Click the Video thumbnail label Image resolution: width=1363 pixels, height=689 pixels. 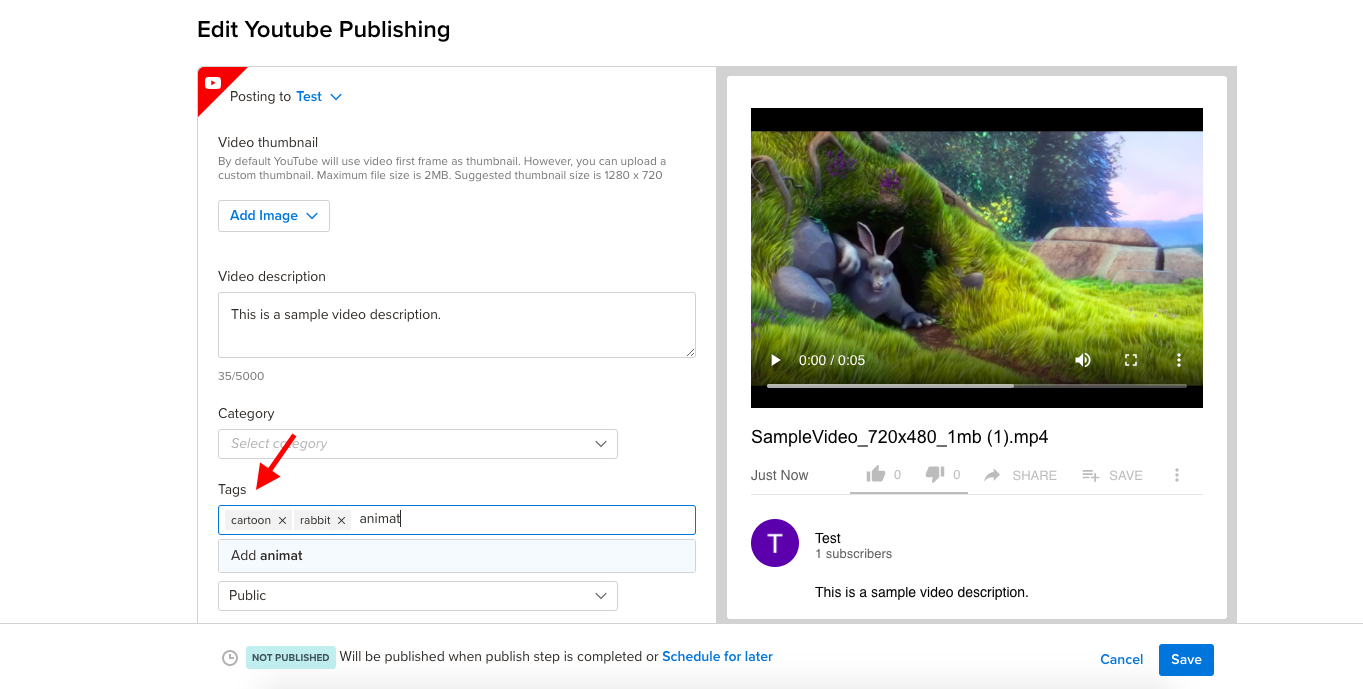tap(268, 143)
